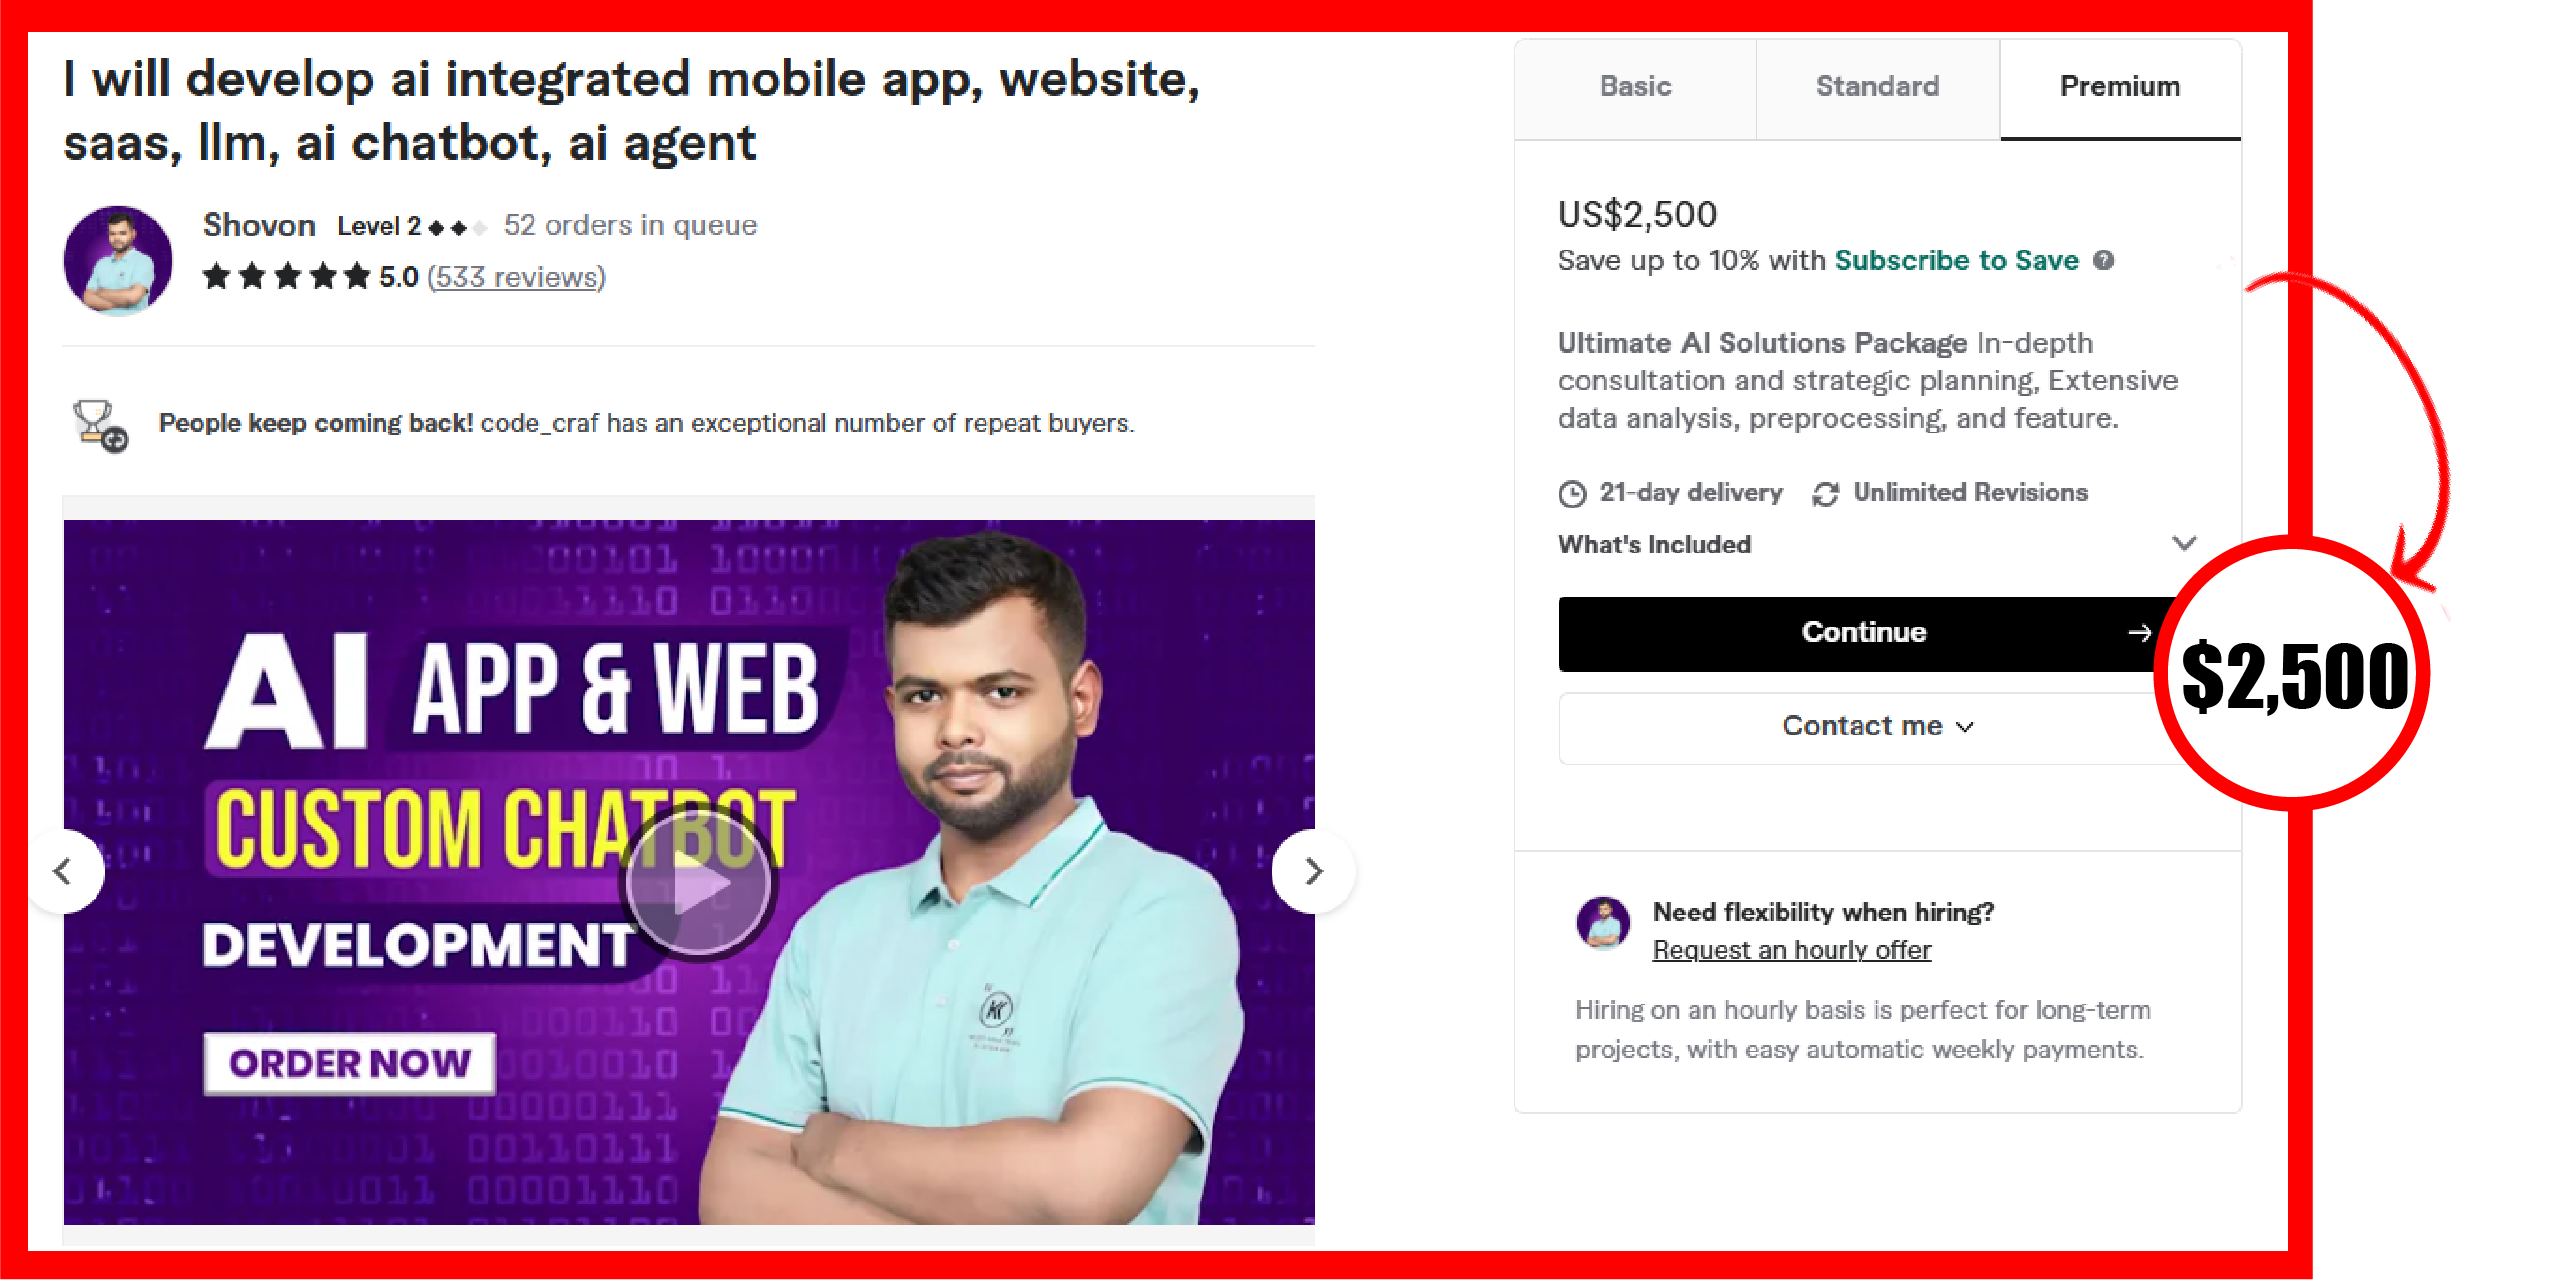Click the Subscribe to Save help icon
This screenshot has height=1280, width=2572.
(2104, 260)
